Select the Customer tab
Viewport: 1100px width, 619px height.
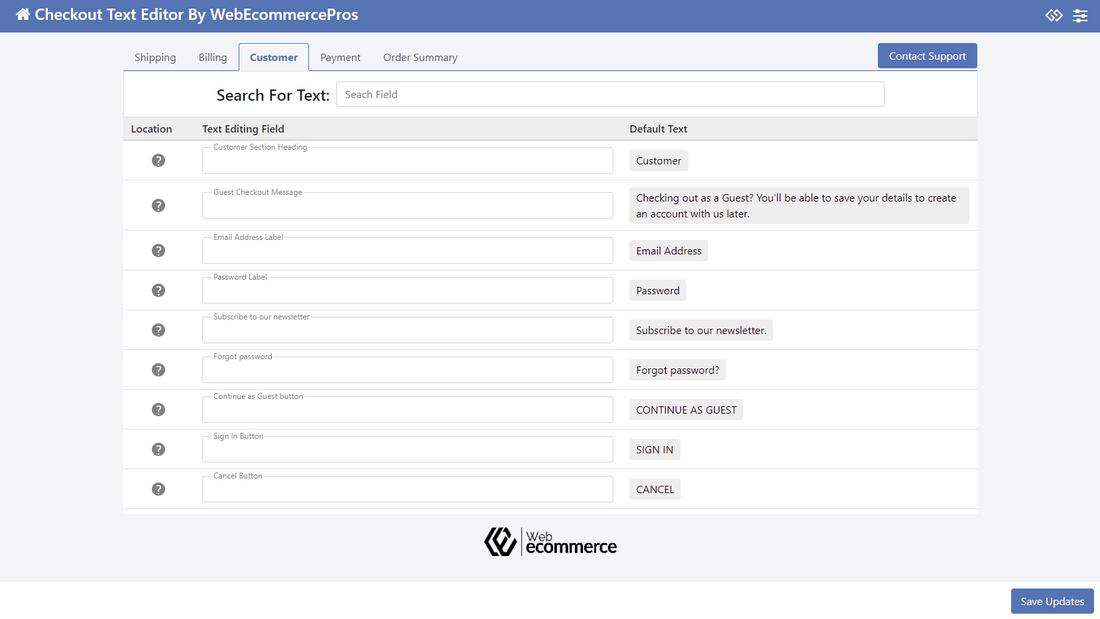tap(274, 58)
